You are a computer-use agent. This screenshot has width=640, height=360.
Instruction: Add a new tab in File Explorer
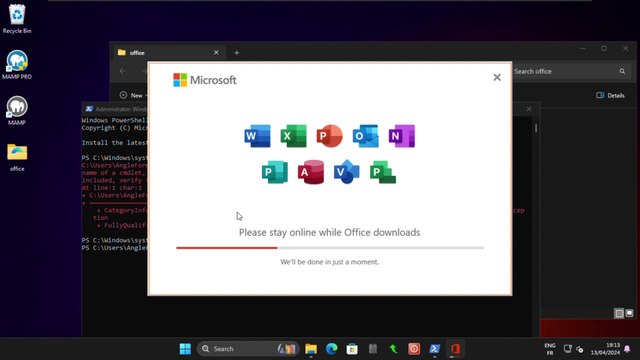[236, 53]
